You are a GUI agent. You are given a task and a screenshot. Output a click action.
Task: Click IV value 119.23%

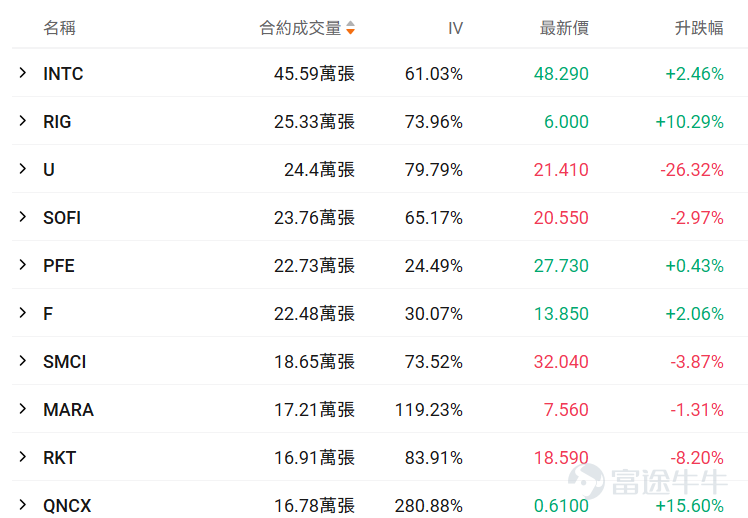pyautogui.click(x=429, y=410)
